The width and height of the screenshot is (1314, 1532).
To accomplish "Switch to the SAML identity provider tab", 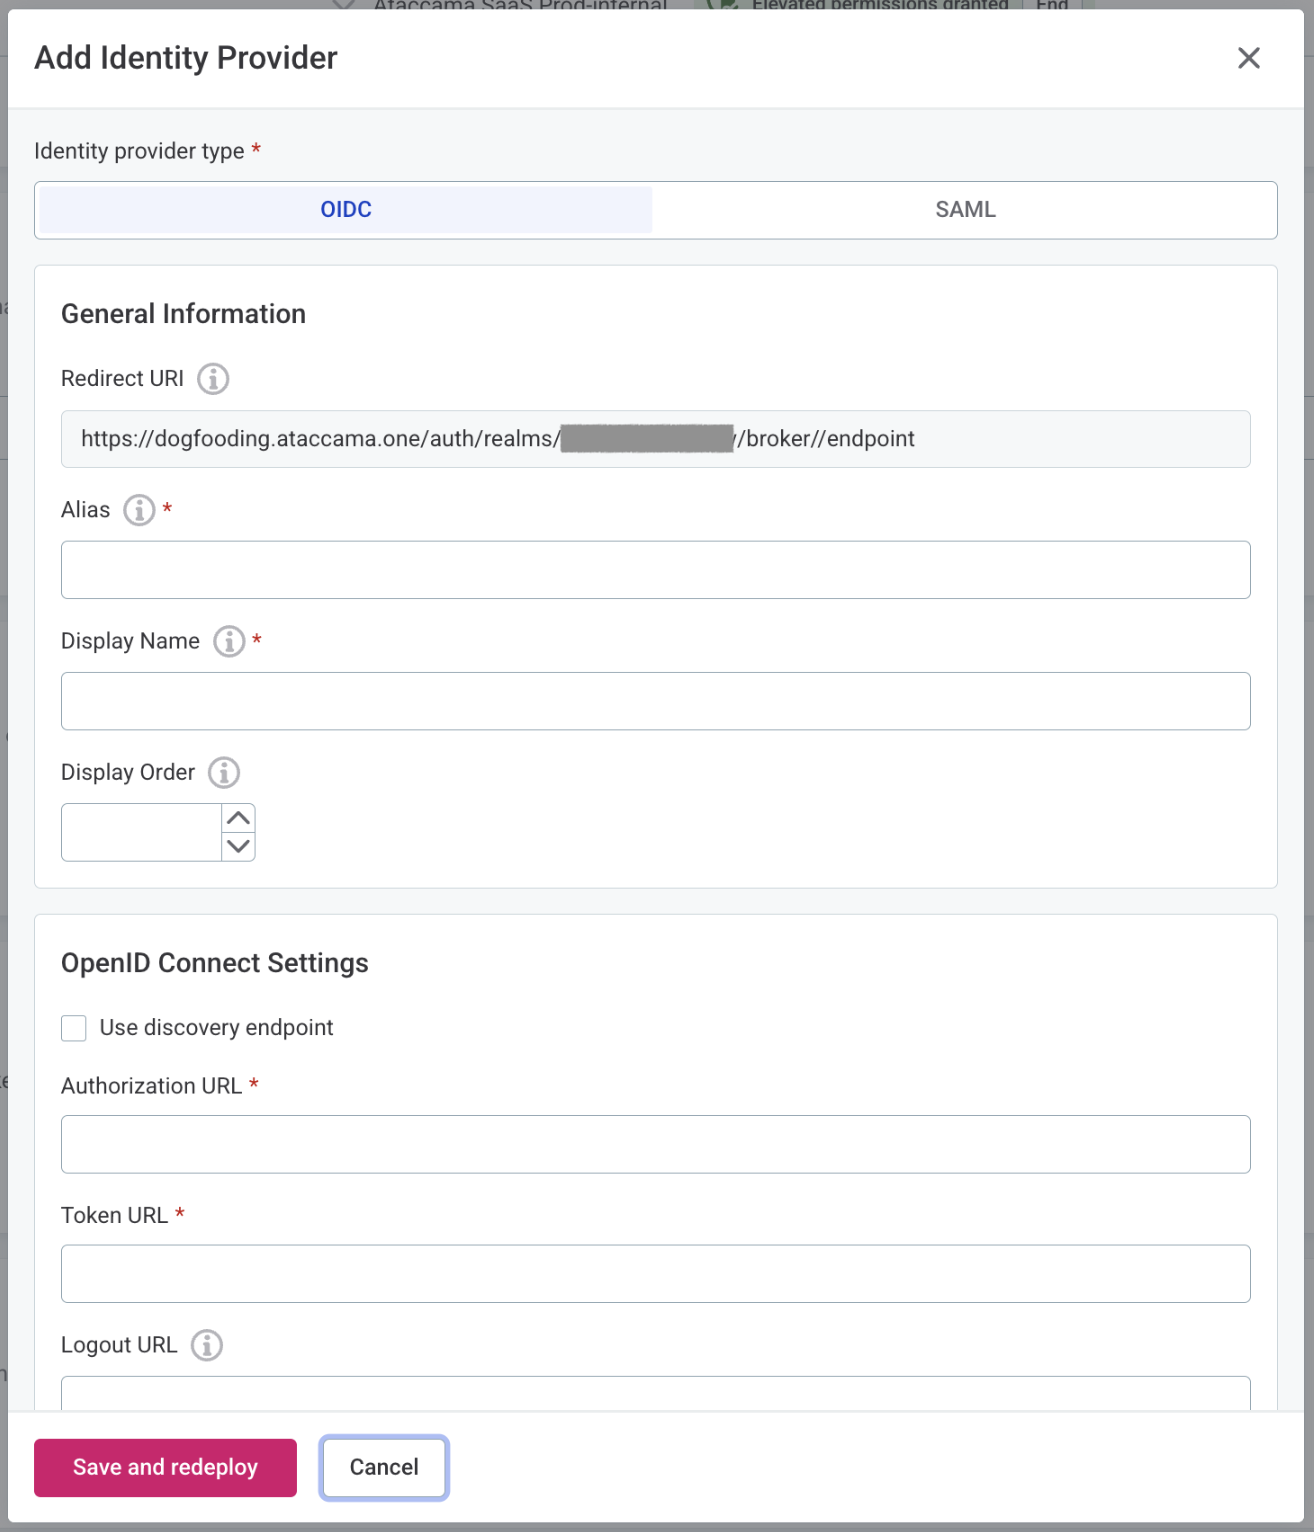I will tap(964, 209).
